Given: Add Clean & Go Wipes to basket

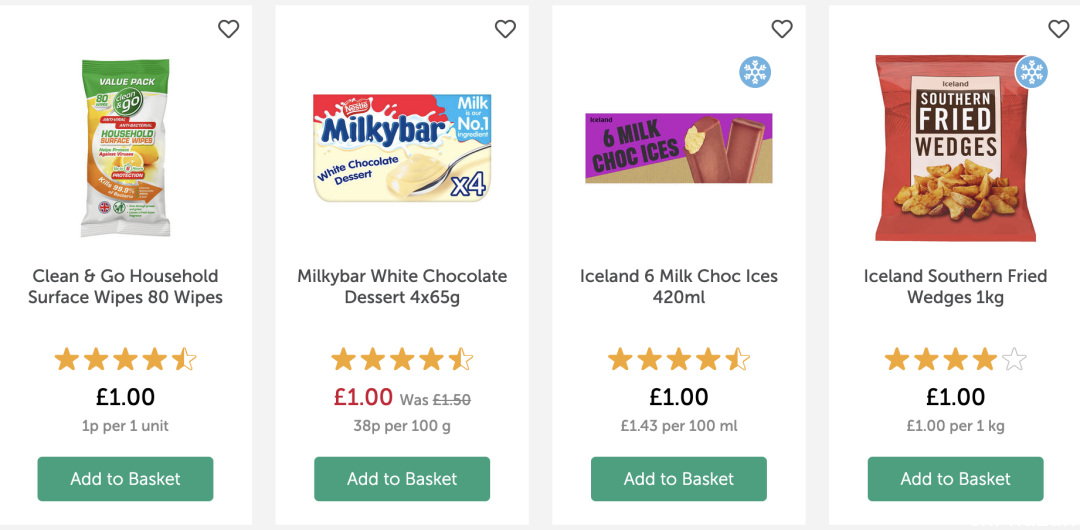Looking at the screenshot, I should pyautogui.click(x=125, y=479).
